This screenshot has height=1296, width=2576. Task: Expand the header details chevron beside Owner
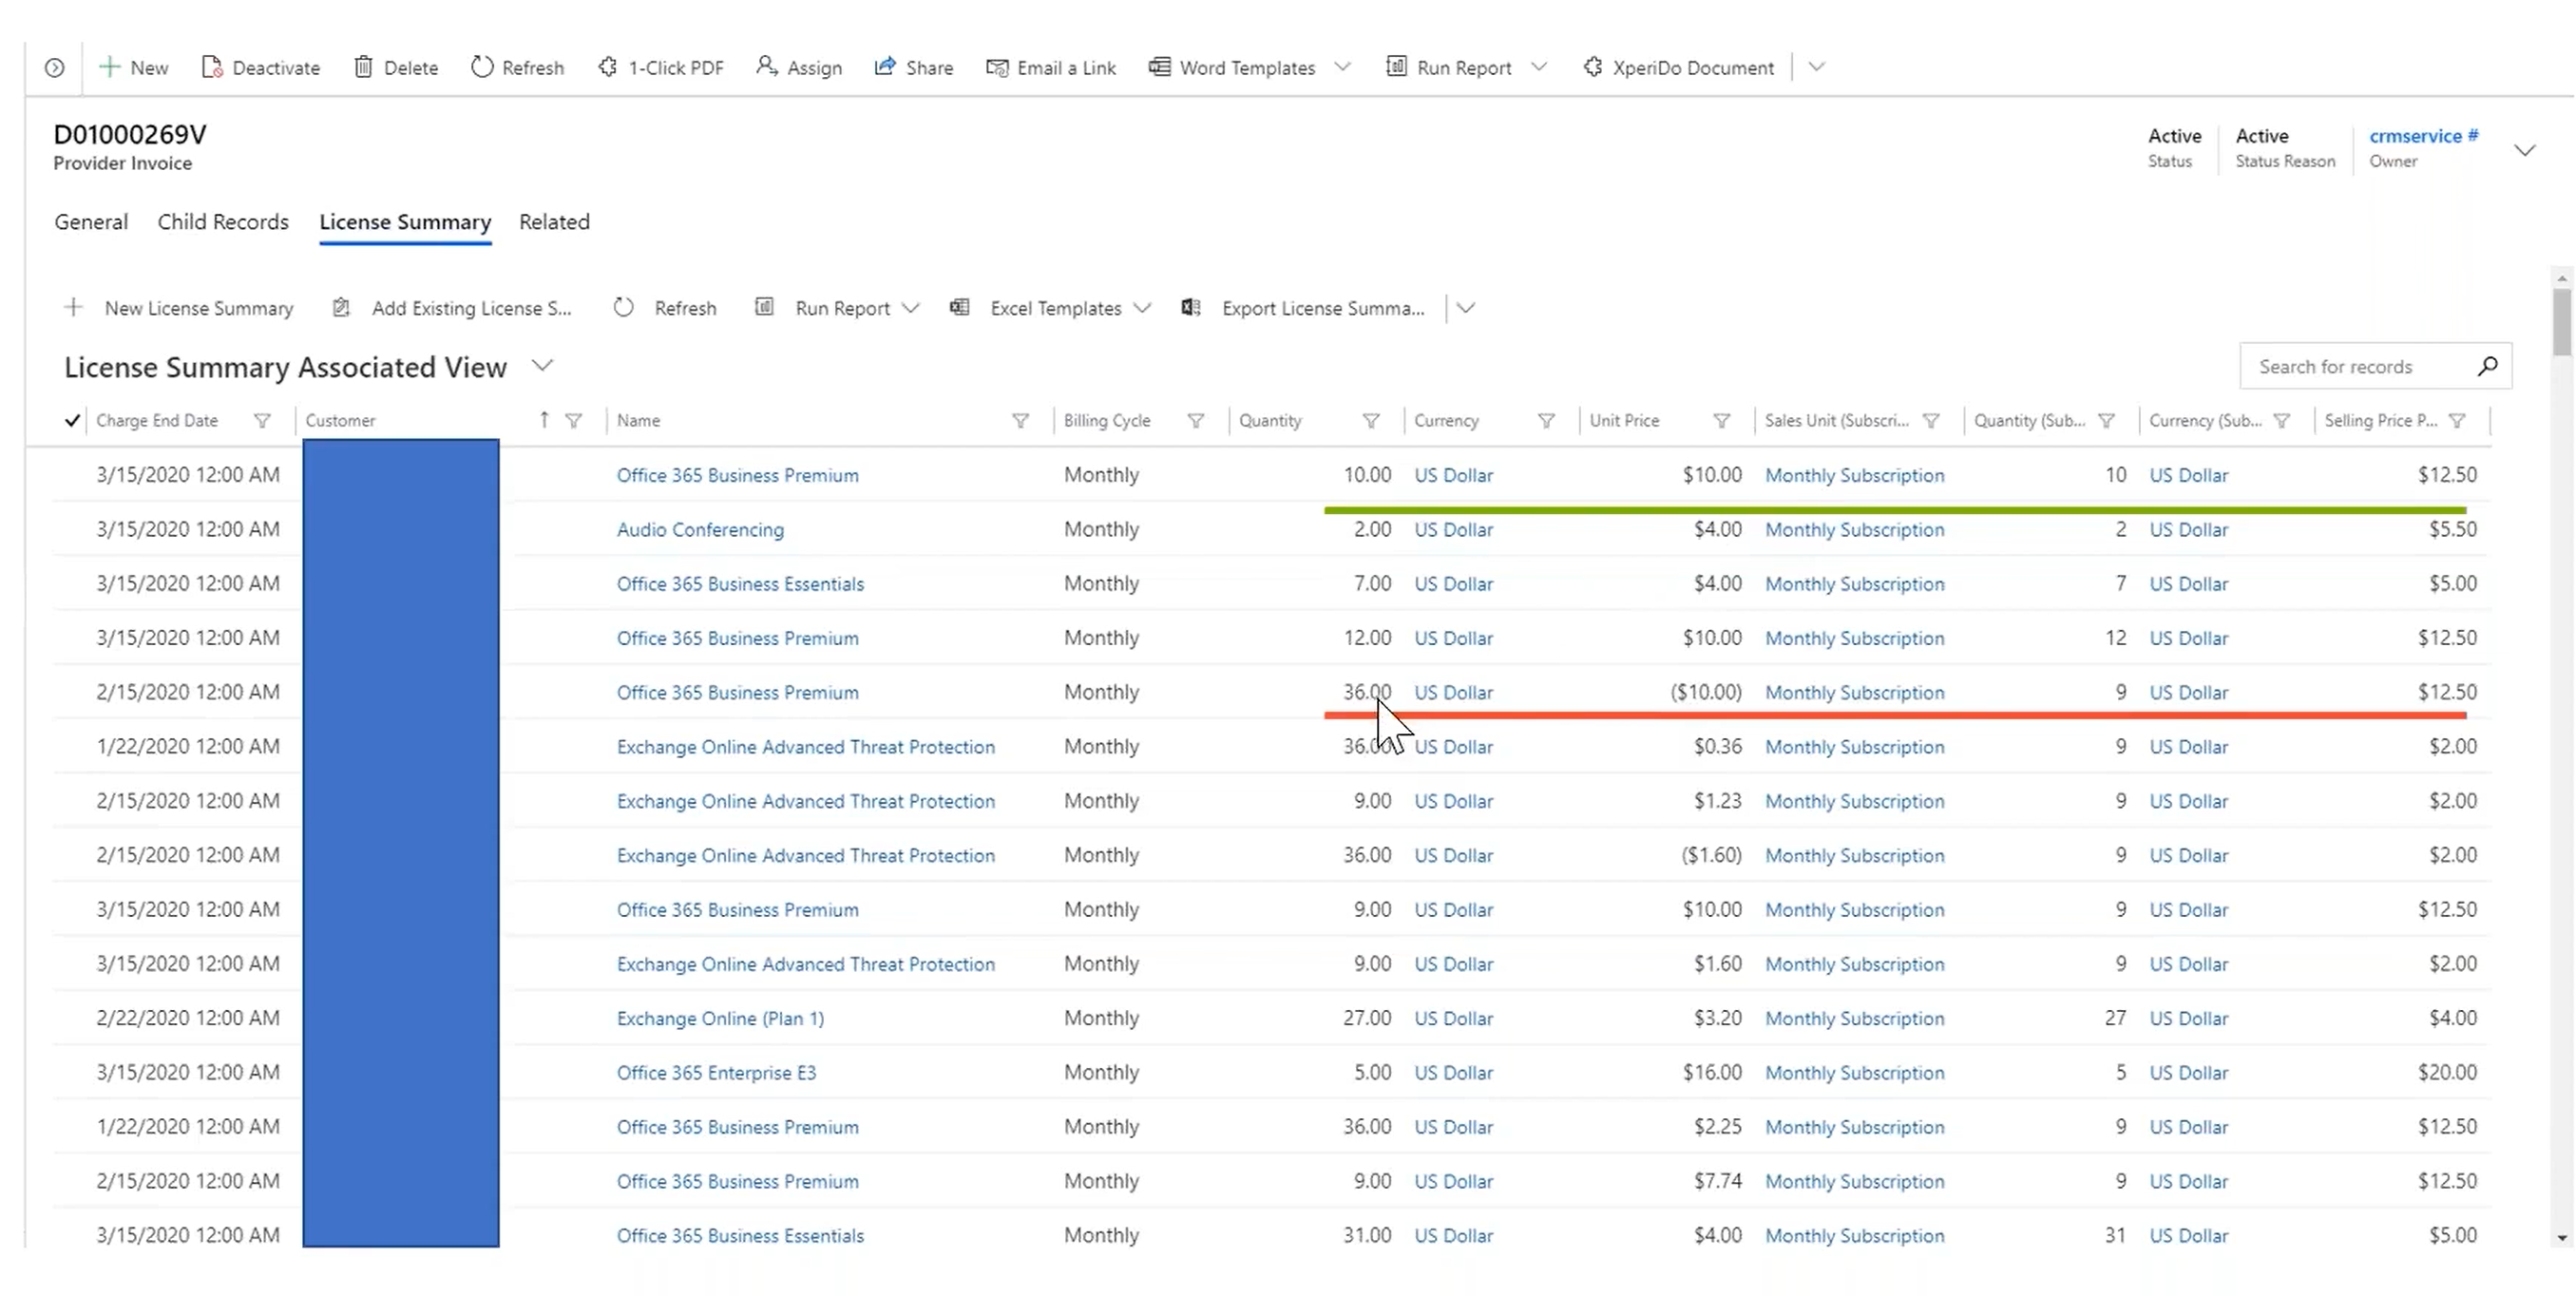pos(2525,150)
